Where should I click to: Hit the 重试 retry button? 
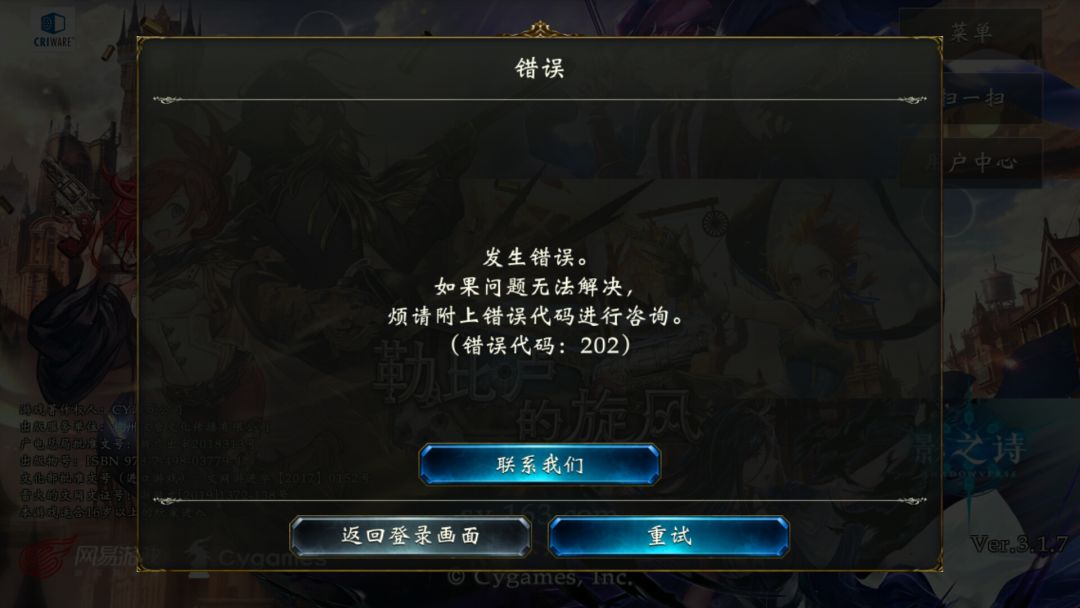point(669,536)
